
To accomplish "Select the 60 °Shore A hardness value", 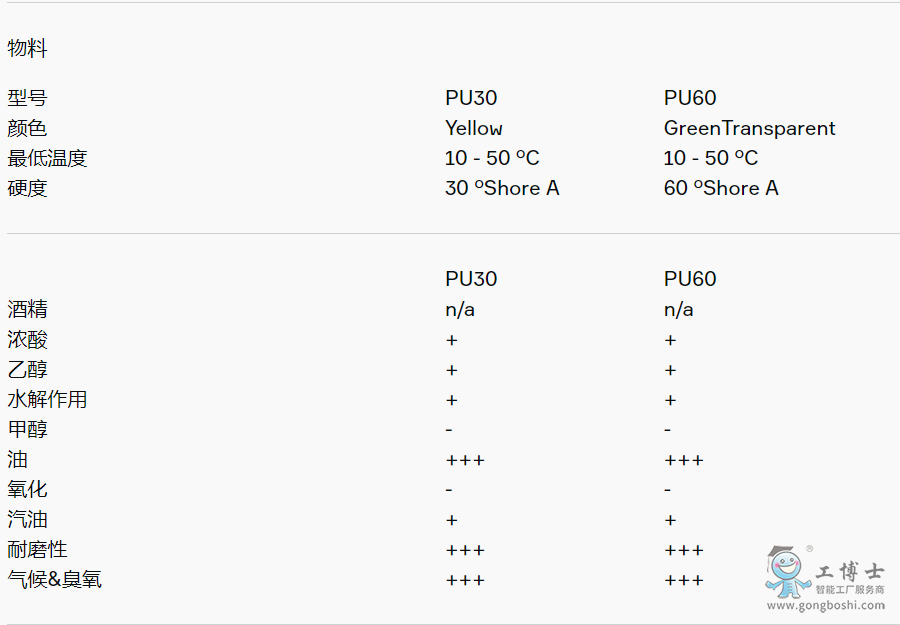I will click(721, 188).
